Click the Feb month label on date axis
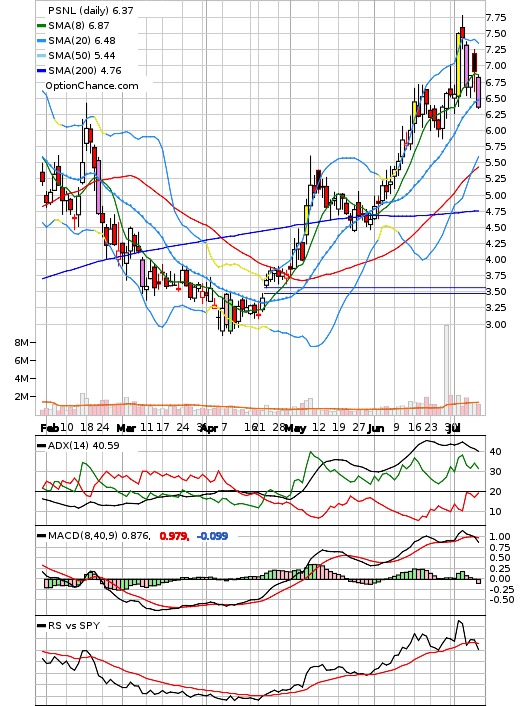Screen dimensions: 526x706 [x=50, y=428]
